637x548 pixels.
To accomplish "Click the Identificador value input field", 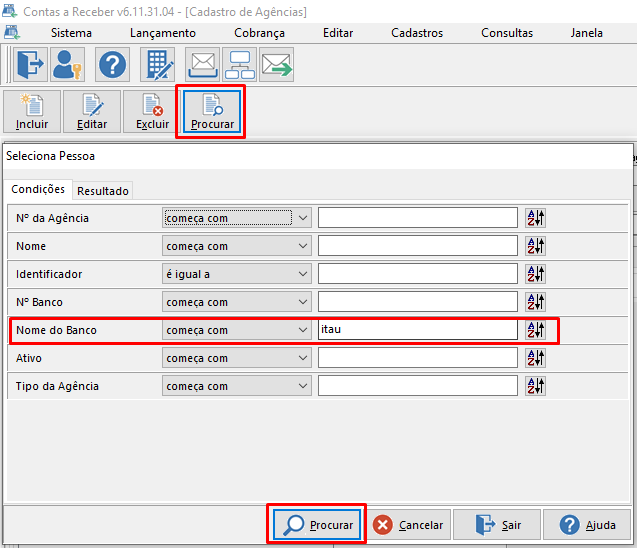I will 418,274.
